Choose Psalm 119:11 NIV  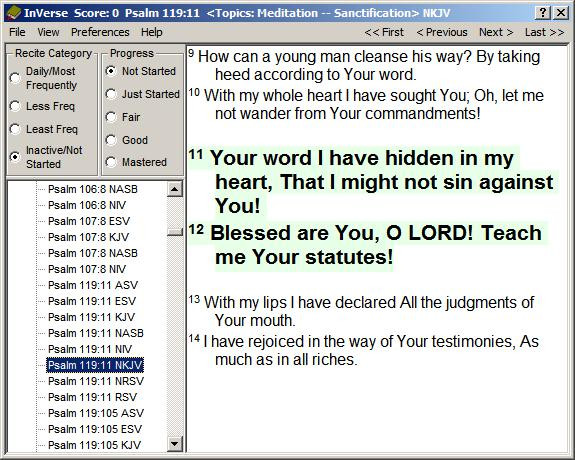click(90, 349)
